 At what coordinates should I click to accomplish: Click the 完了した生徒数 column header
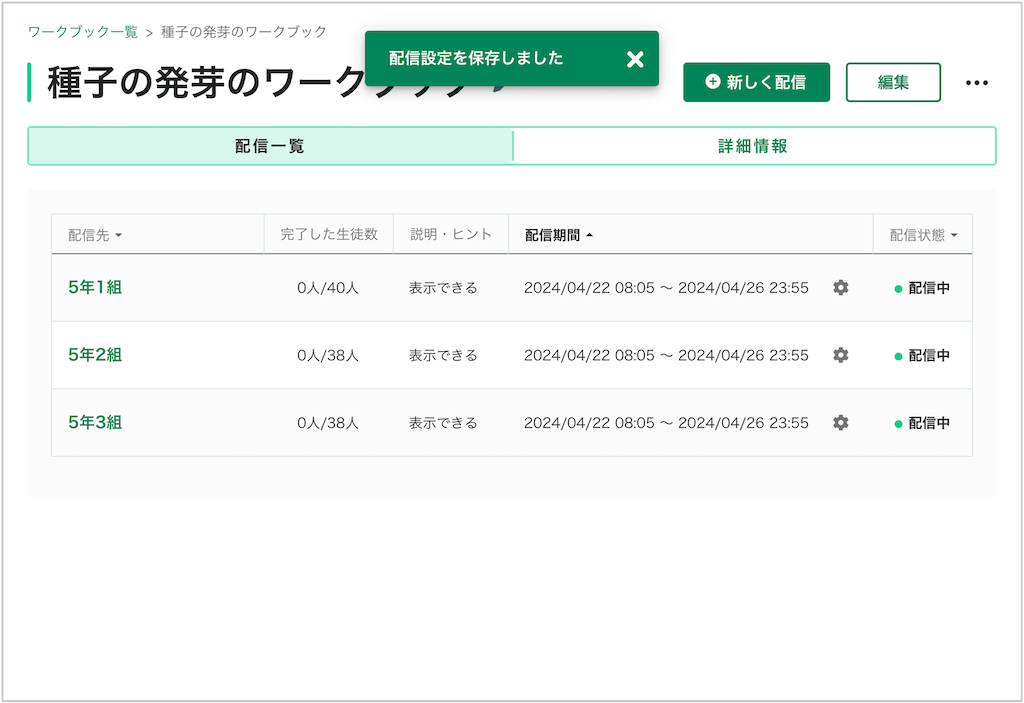329,235
